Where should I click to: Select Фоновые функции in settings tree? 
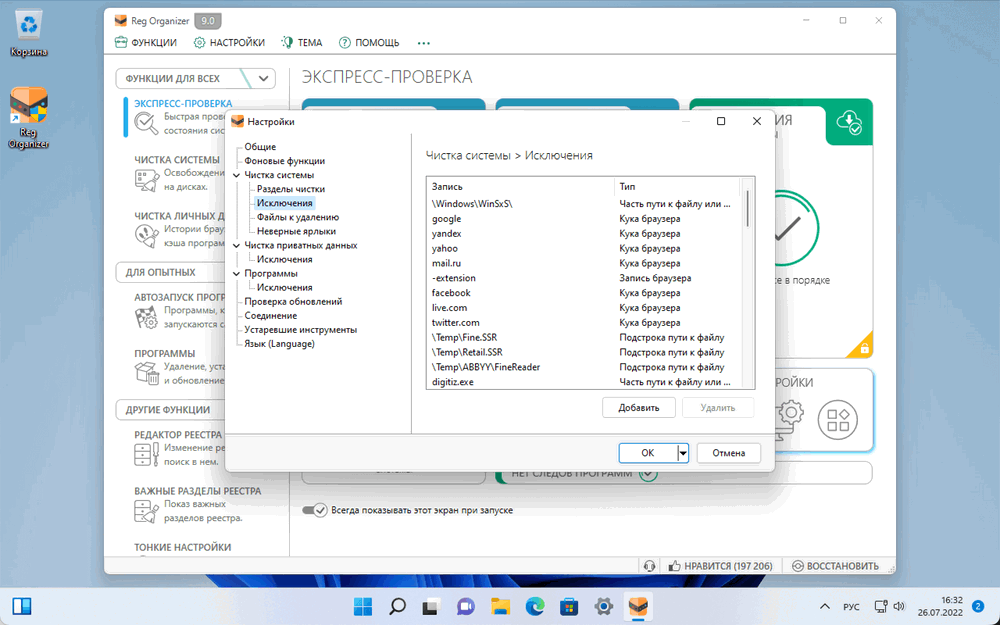284,161
